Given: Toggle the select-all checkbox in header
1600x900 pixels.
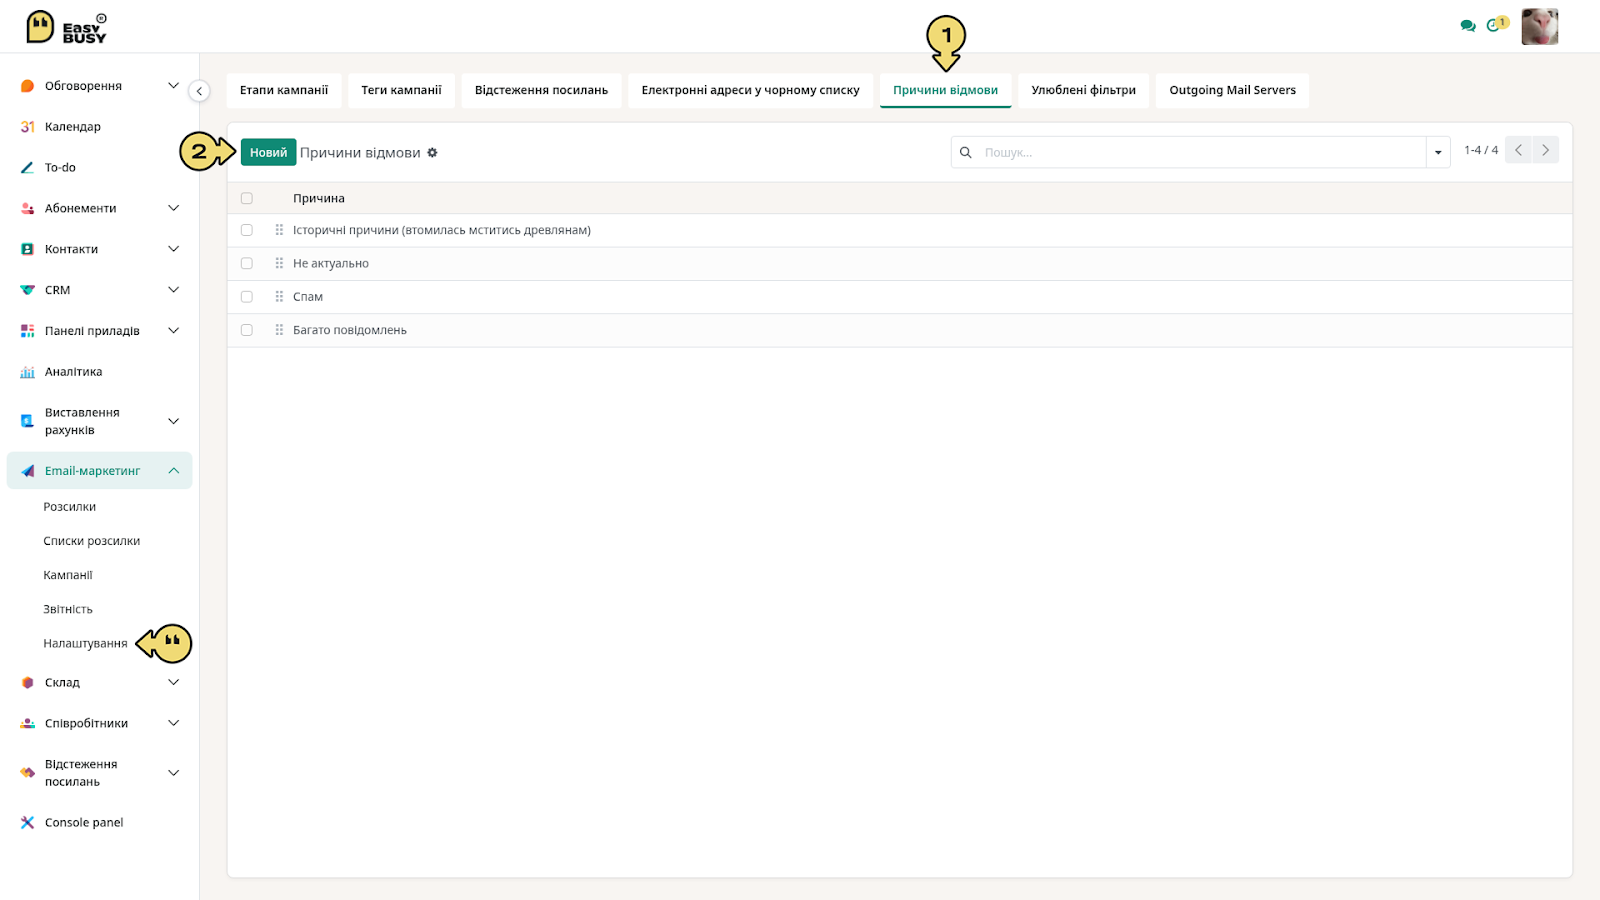Looking at the screenshot, I should (x=247, y=198).
